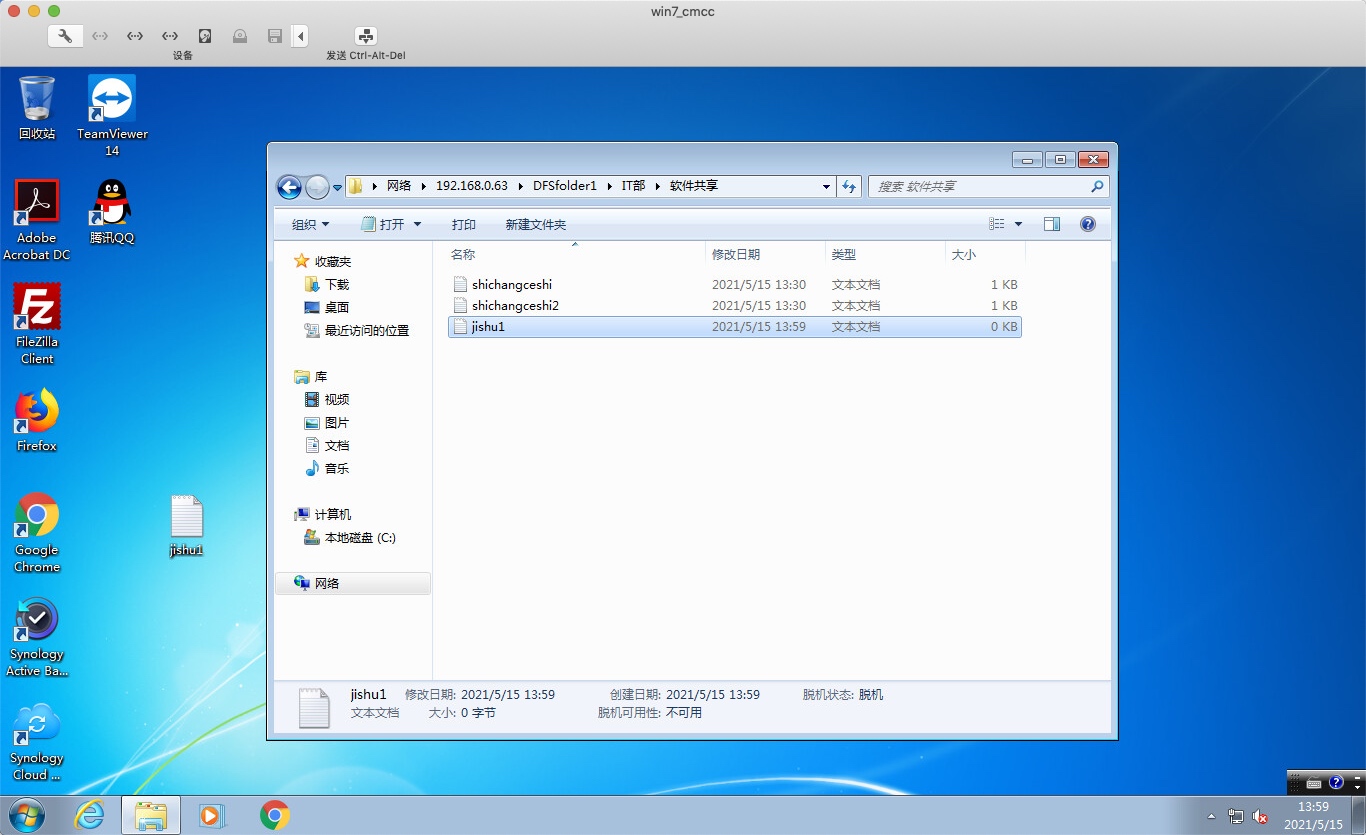
Task: Open the 组织 menu
Action: point(310,224)
